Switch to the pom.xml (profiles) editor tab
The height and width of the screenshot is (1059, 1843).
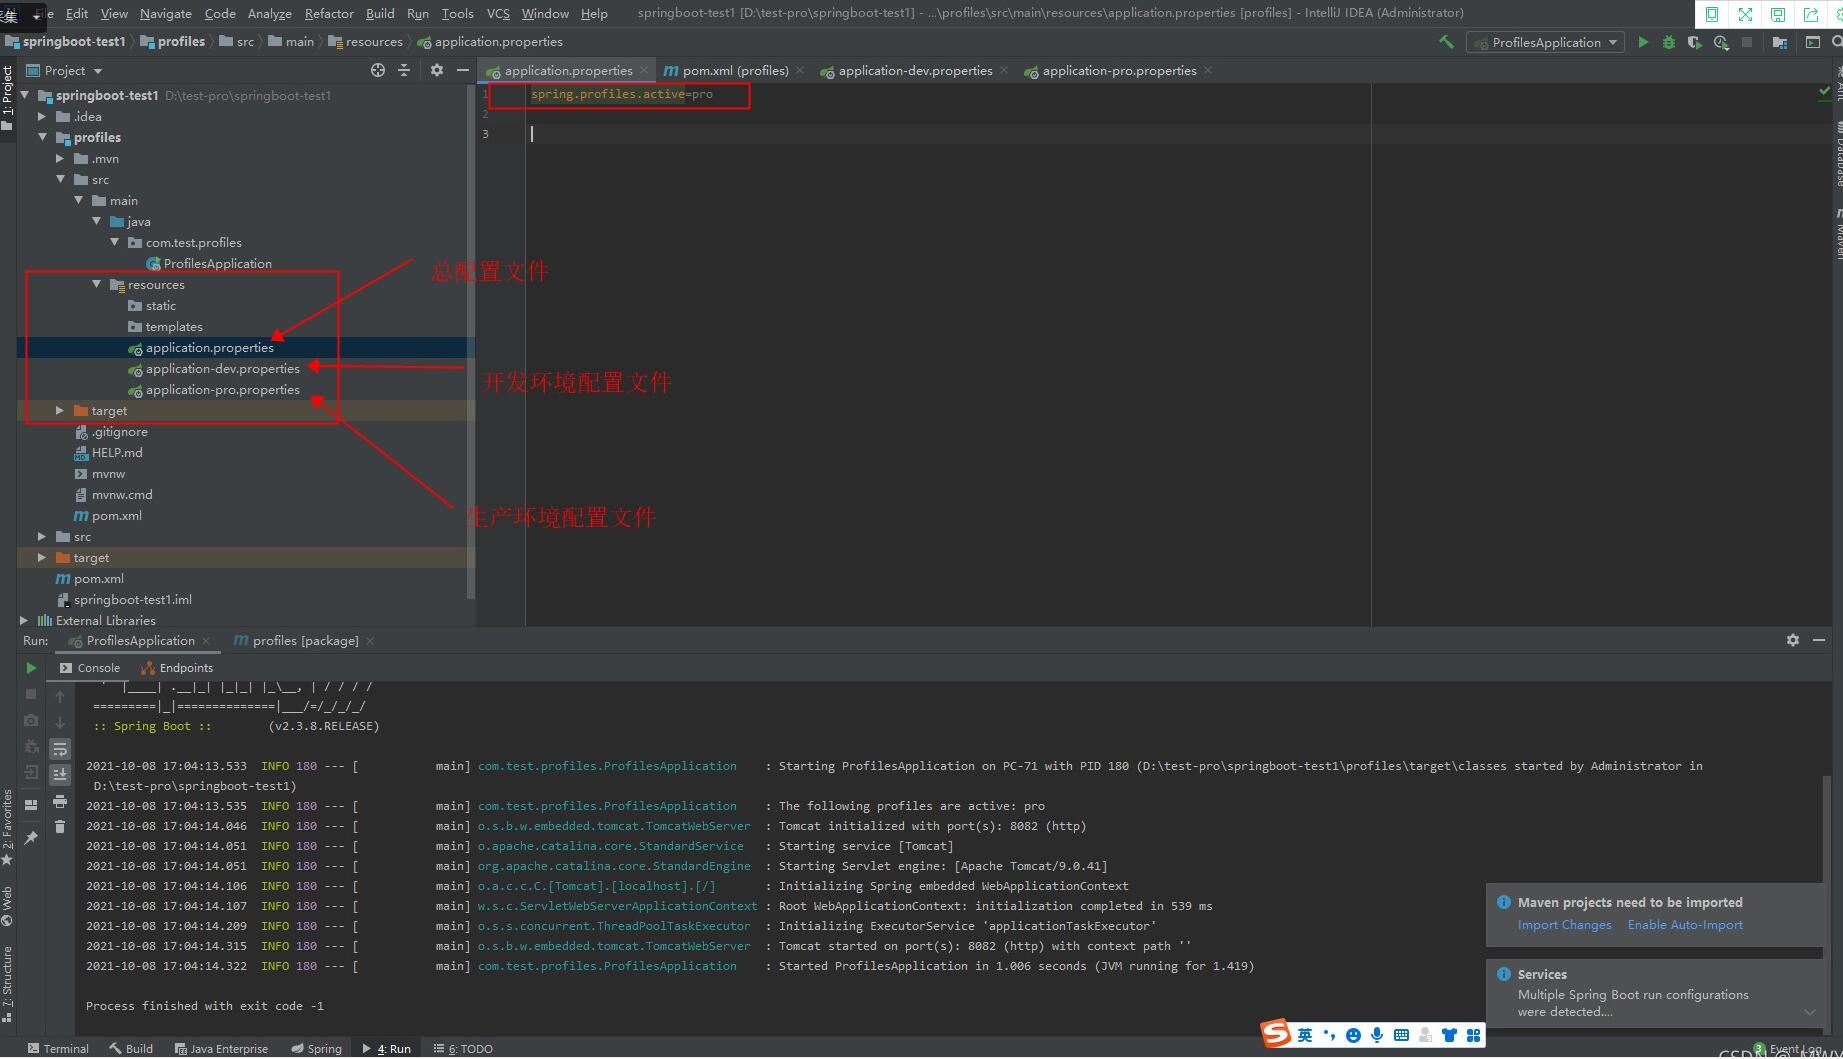735,70
